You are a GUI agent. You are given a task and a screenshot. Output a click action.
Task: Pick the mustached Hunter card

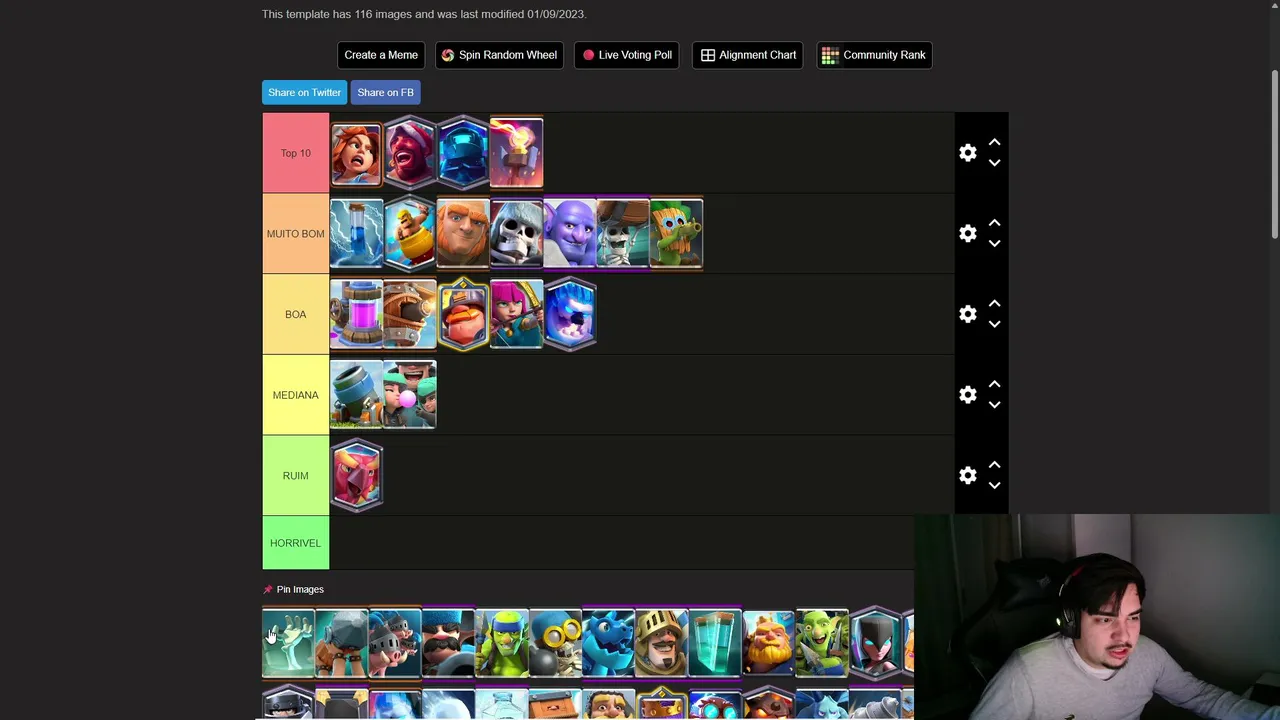(x=448, y=643)
